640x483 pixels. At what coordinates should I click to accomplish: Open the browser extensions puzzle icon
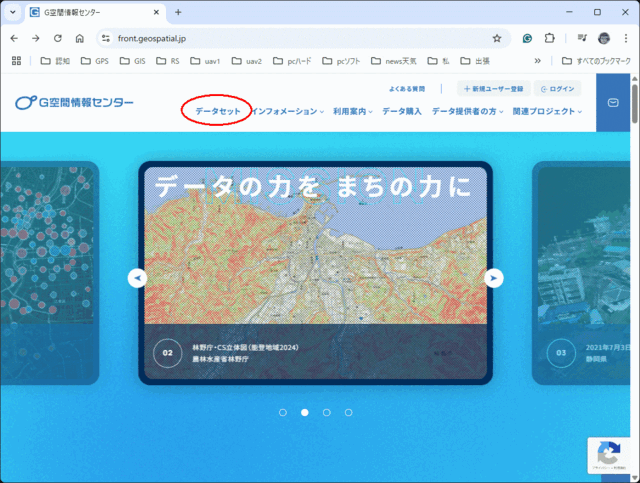[x=550, y=38]
